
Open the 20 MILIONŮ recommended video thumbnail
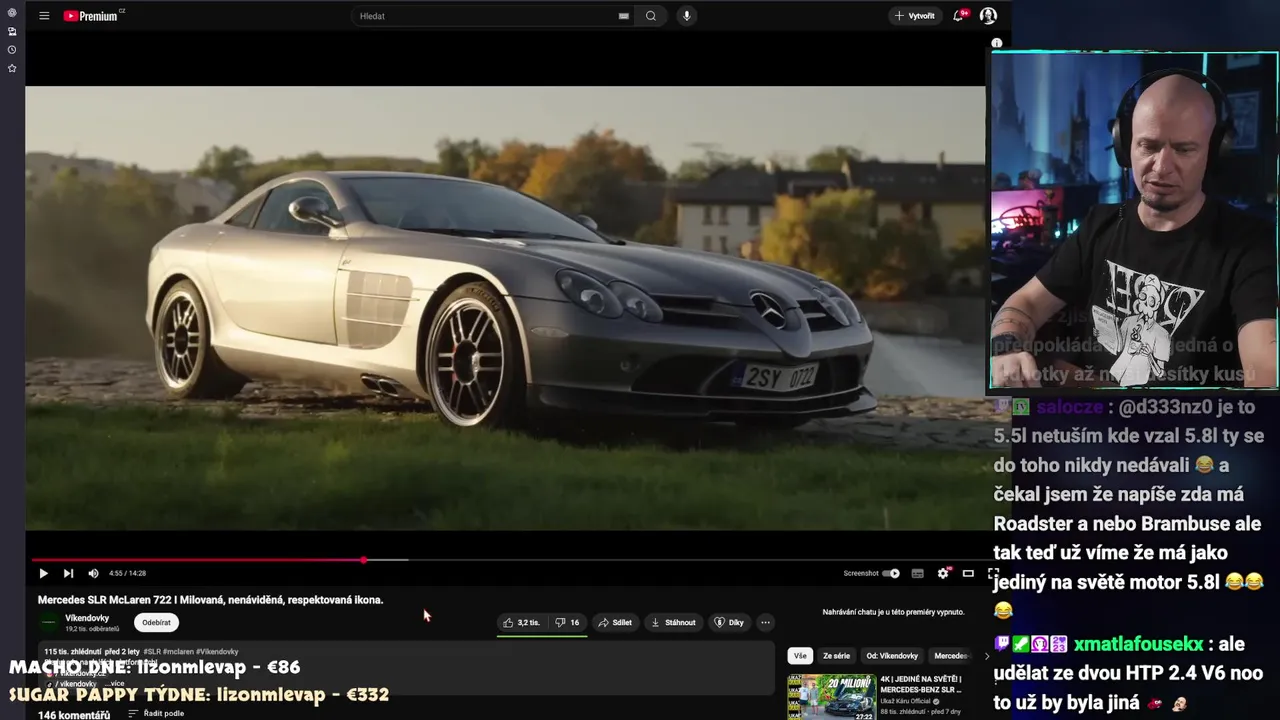coord(831,697)
